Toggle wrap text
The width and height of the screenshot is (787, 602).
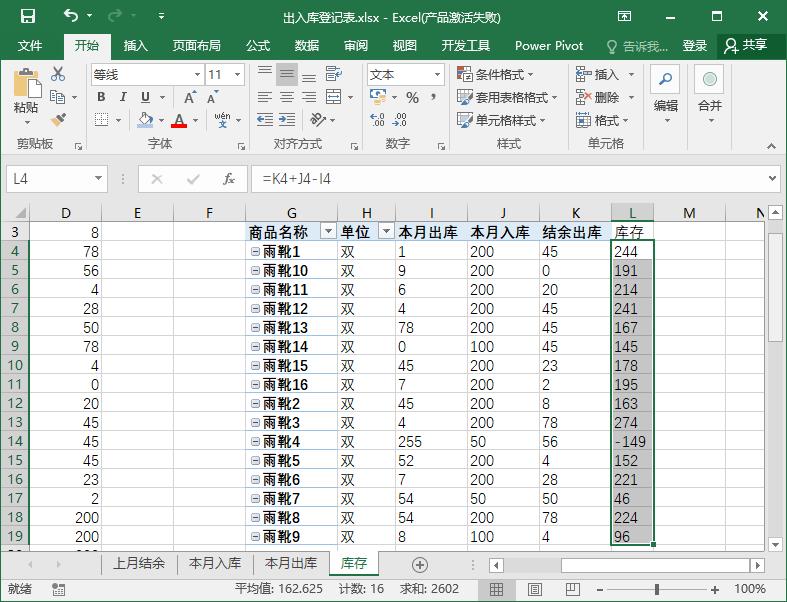coord(334,74)
